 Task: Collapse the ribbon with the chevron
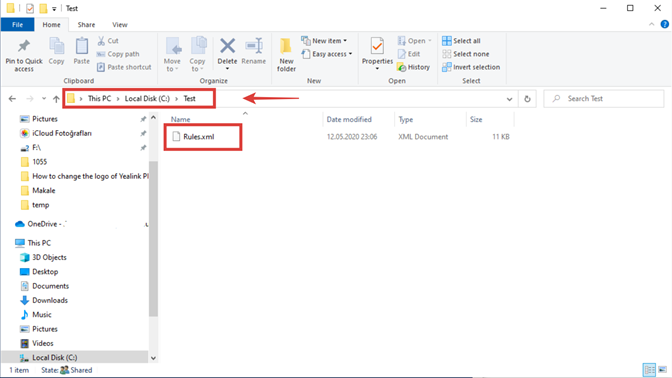(651, 24)
